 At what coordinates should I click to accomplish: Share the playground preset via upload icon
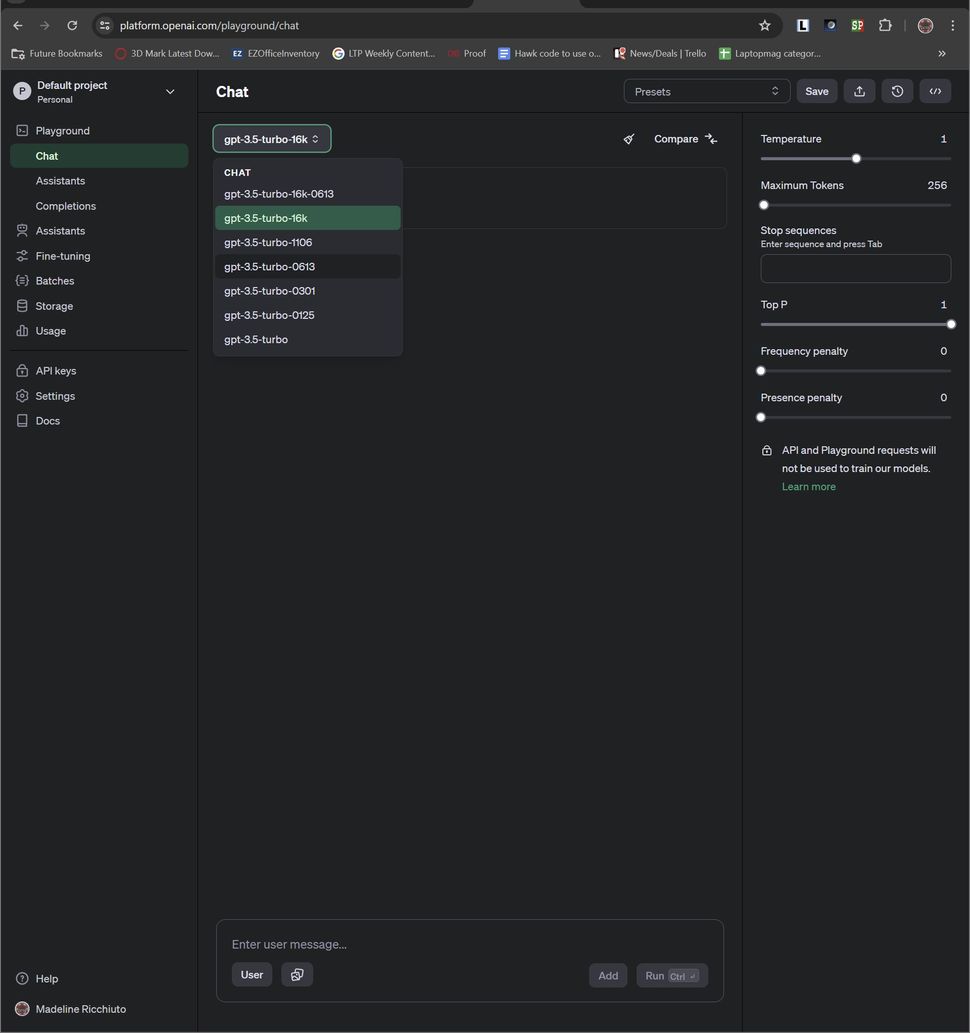tap(858, 91)
